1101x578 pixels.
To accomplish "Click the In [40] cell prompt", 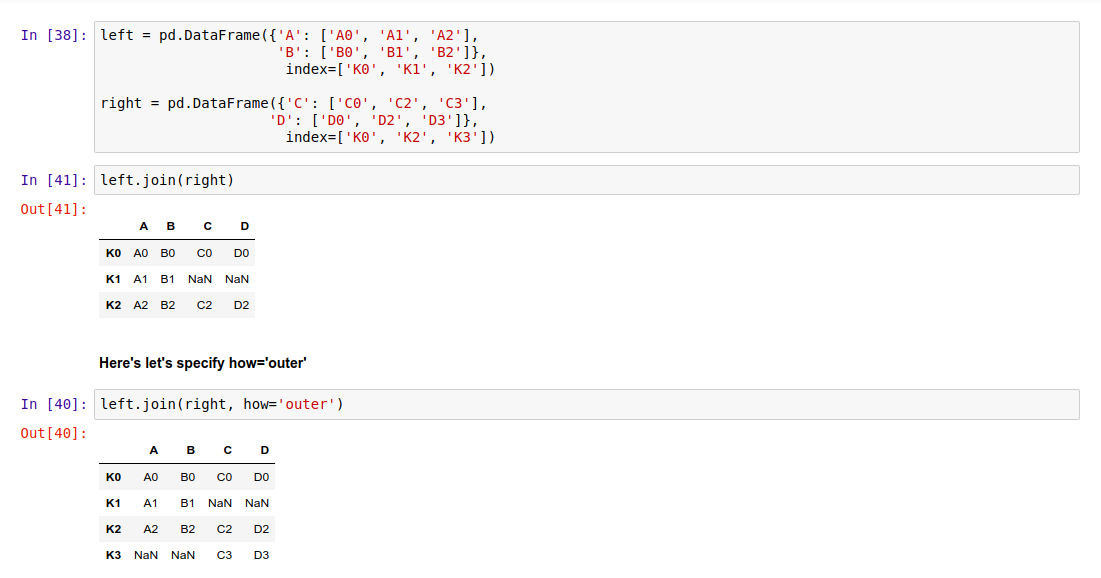I will point(54,405).
